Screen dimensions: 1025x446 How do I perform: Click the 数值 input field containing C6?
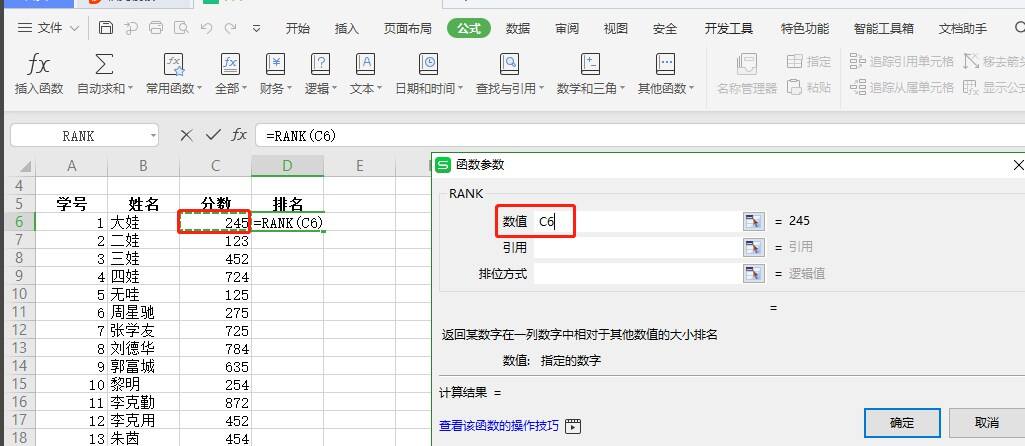click(x=637, y=222)
